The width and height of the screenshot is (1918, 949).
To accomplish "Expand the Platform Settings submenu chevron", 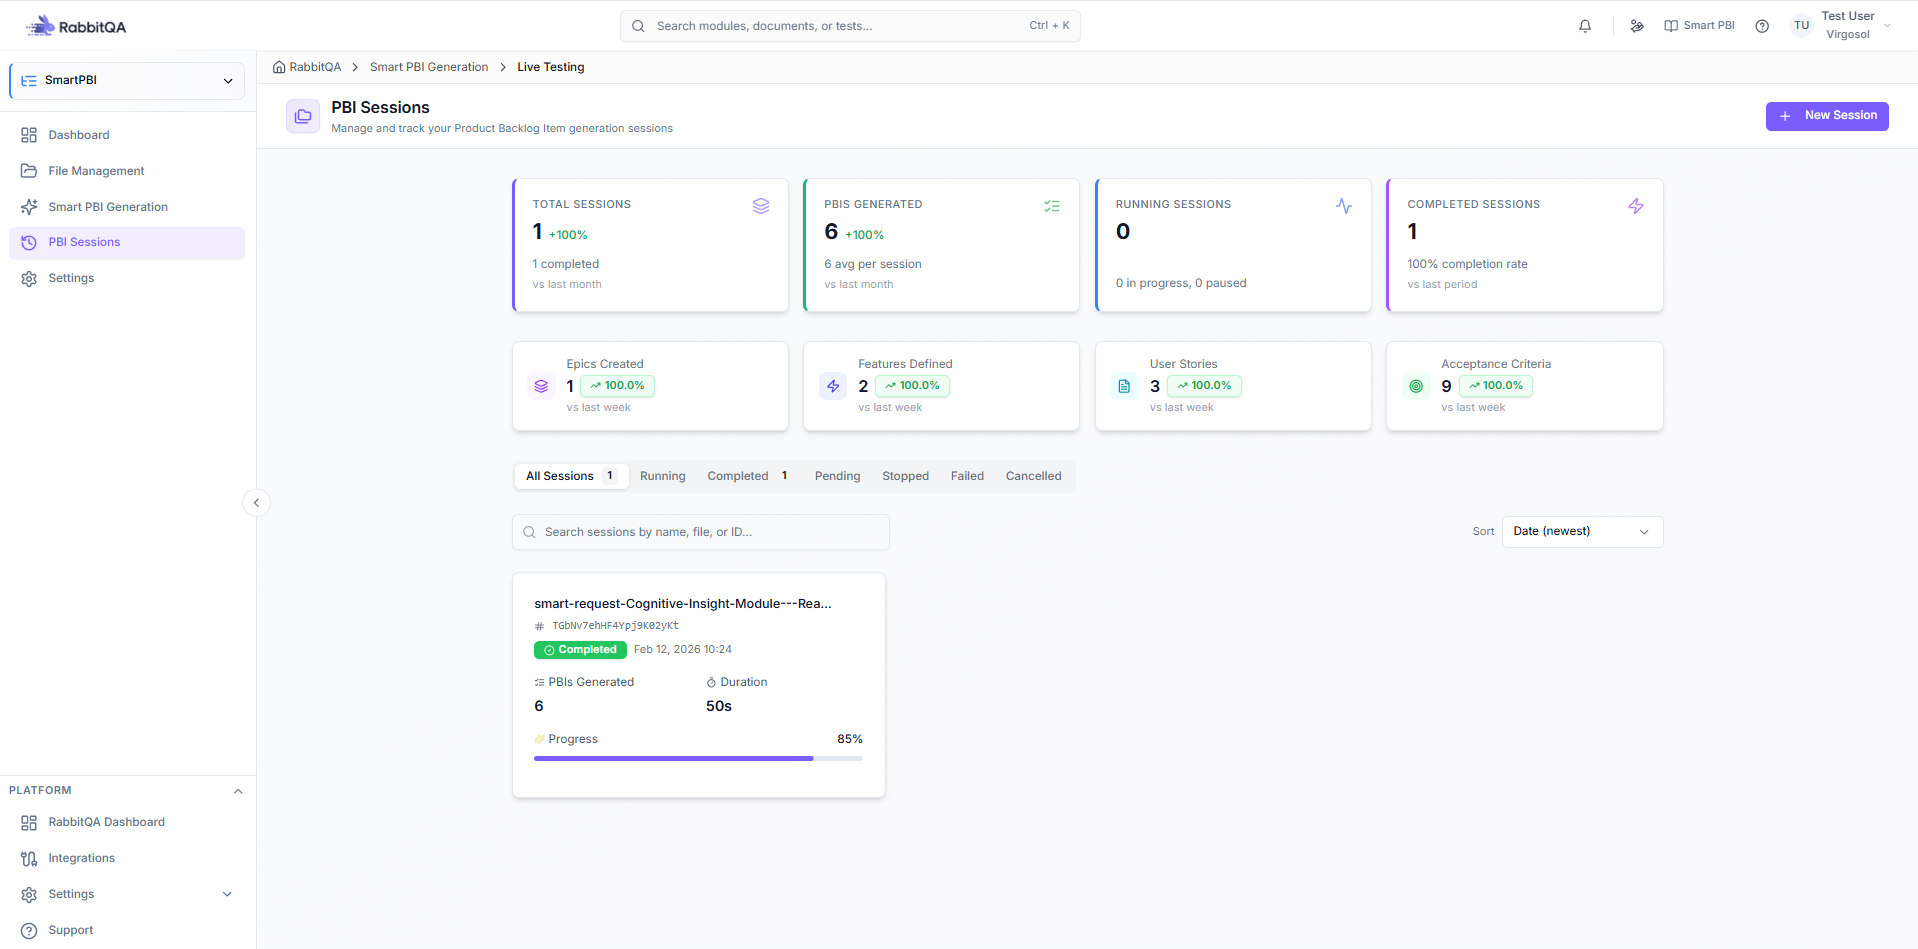I will pyautogui.click(x=227, y=894).
